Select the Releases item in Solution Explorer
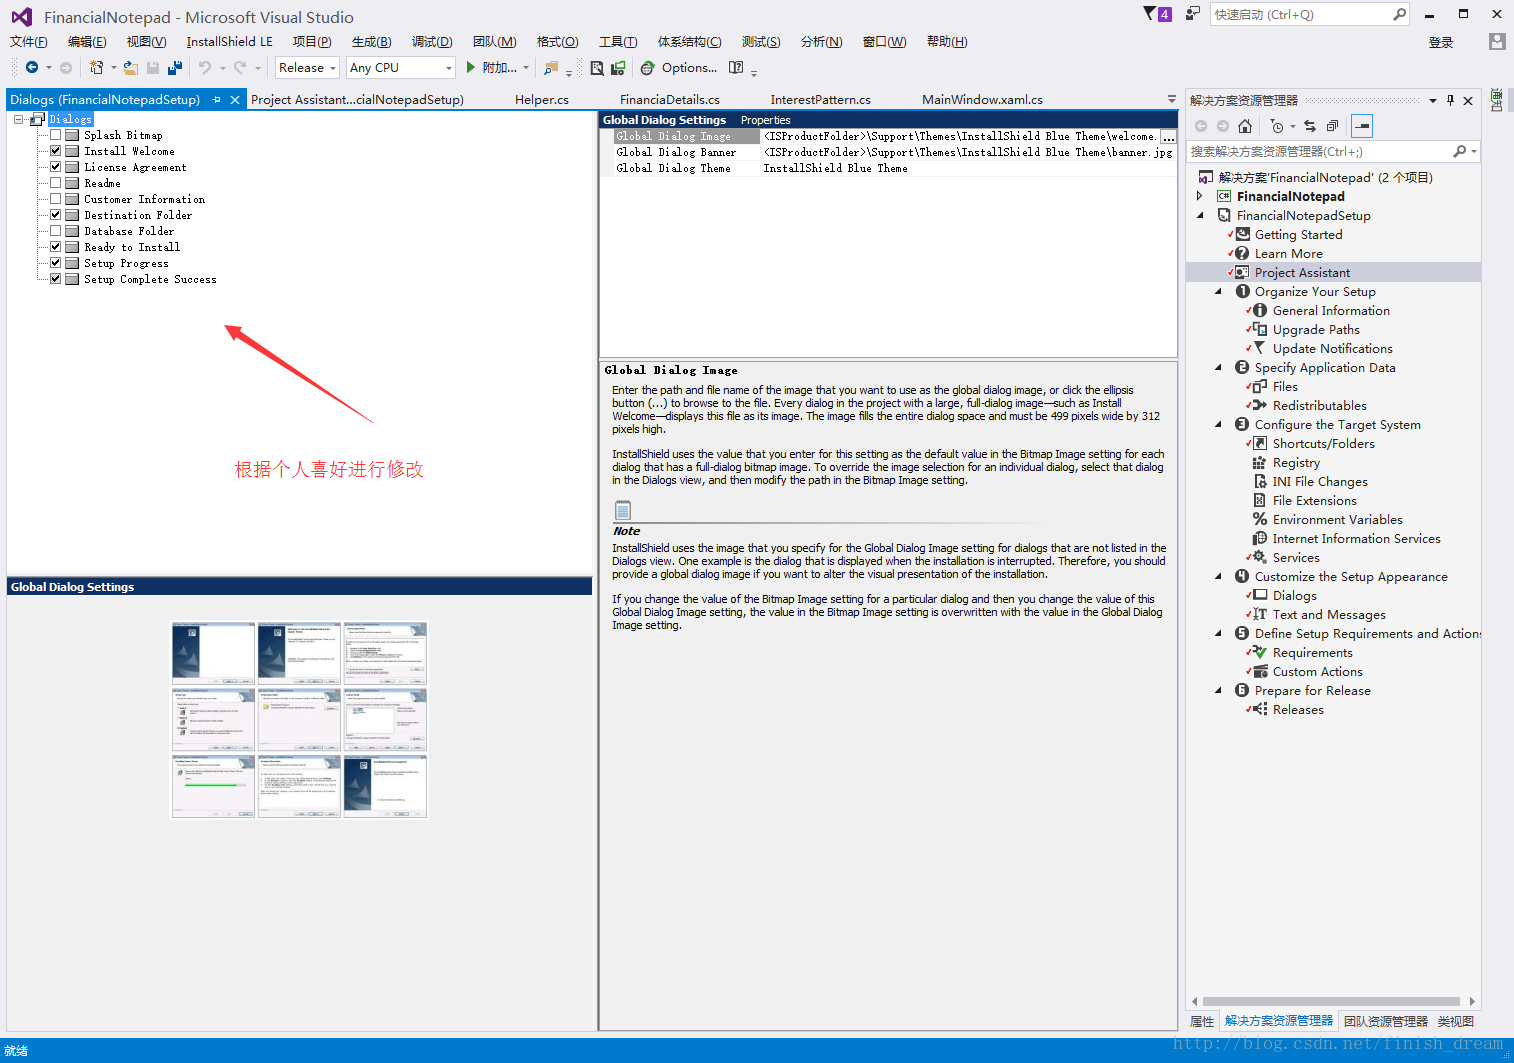 [1298, 709]
